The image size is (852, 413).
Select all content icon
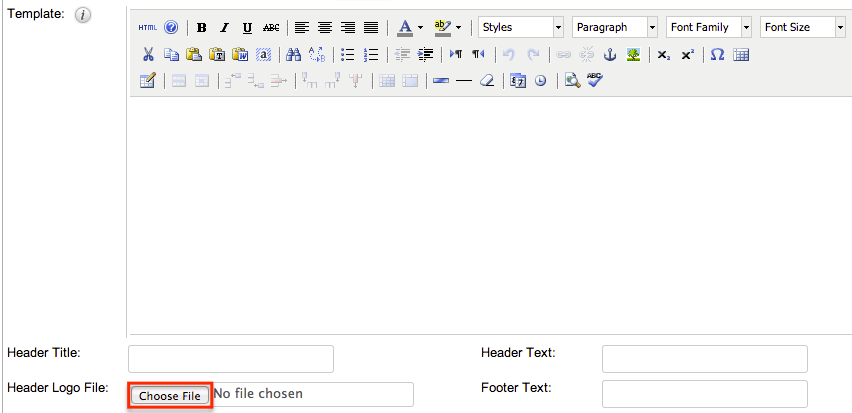click(263, 54)
